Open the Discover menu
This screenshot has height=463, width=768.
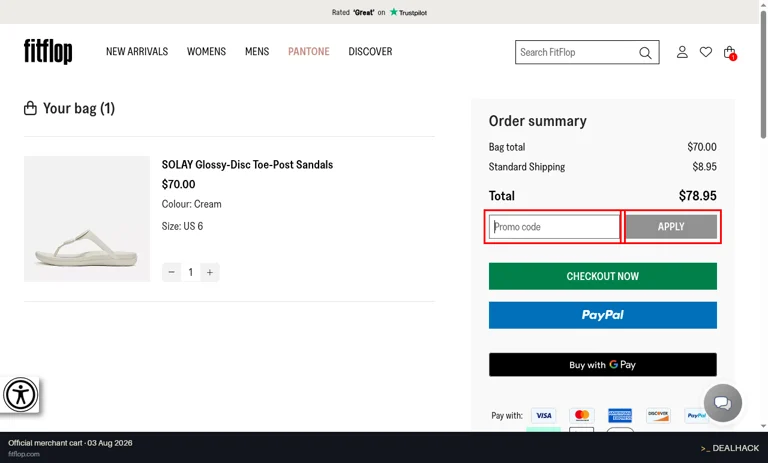point(370,51)
